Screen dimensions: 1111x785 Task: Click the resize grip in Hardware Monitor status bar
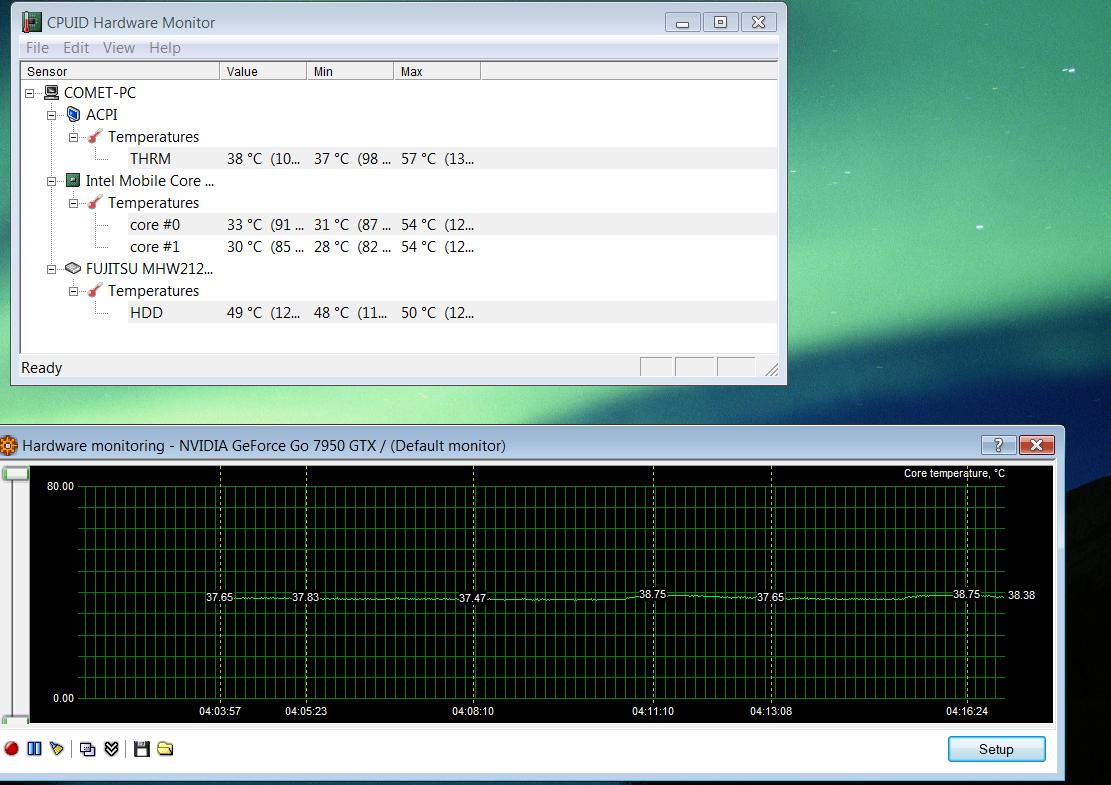point(772,369)
